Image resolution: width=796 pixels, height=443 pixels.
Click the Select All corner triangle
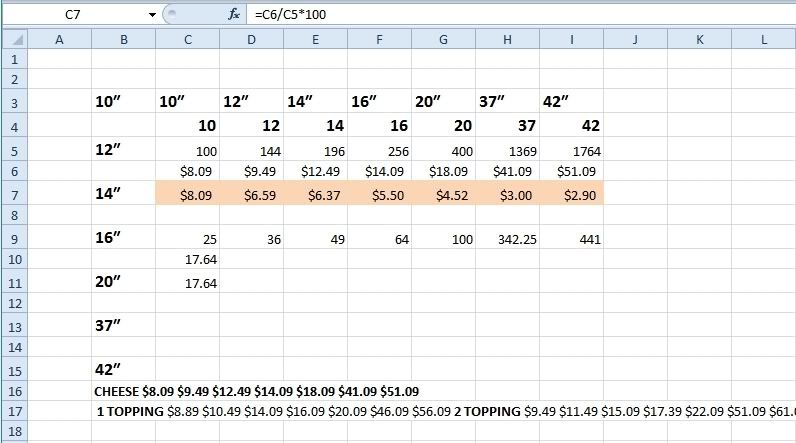pyautogui.click(x=13, y=39)
